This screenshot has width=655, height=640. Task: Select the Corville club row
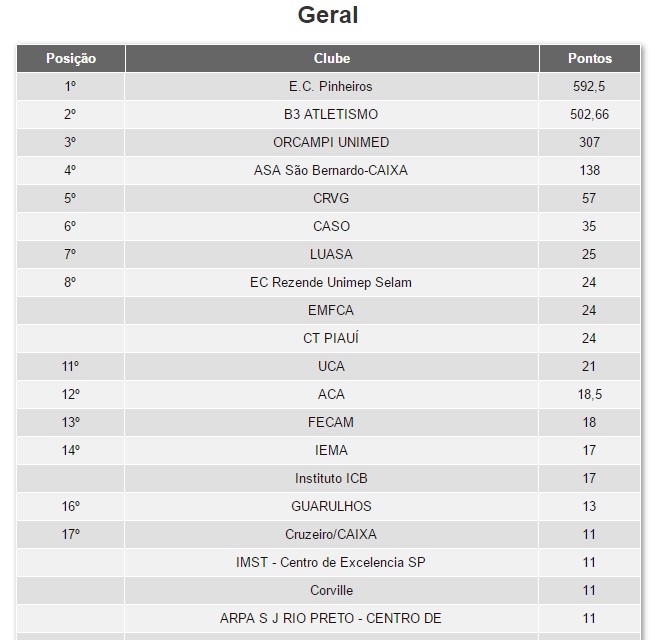331,591
